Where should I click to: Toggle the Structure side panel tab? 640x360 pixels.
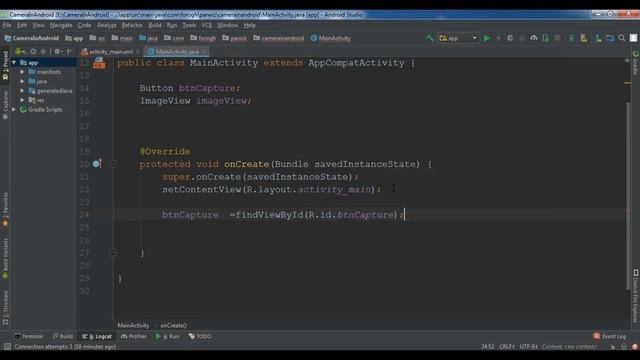coord(5,308)
